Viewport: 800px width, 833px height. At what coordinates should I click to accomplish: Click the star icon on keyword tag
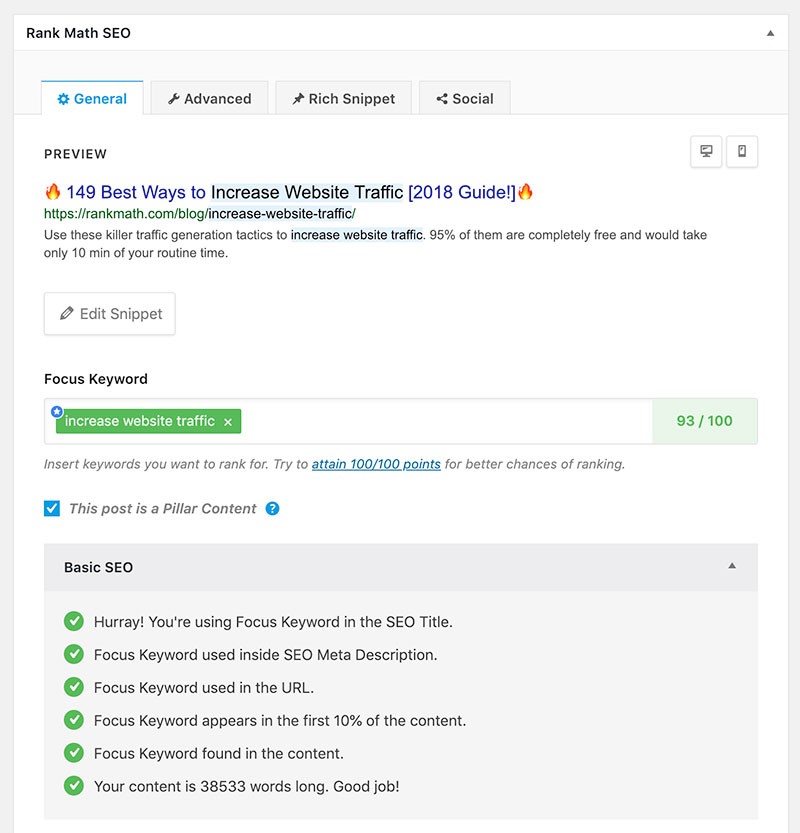[x=56, y=411]
